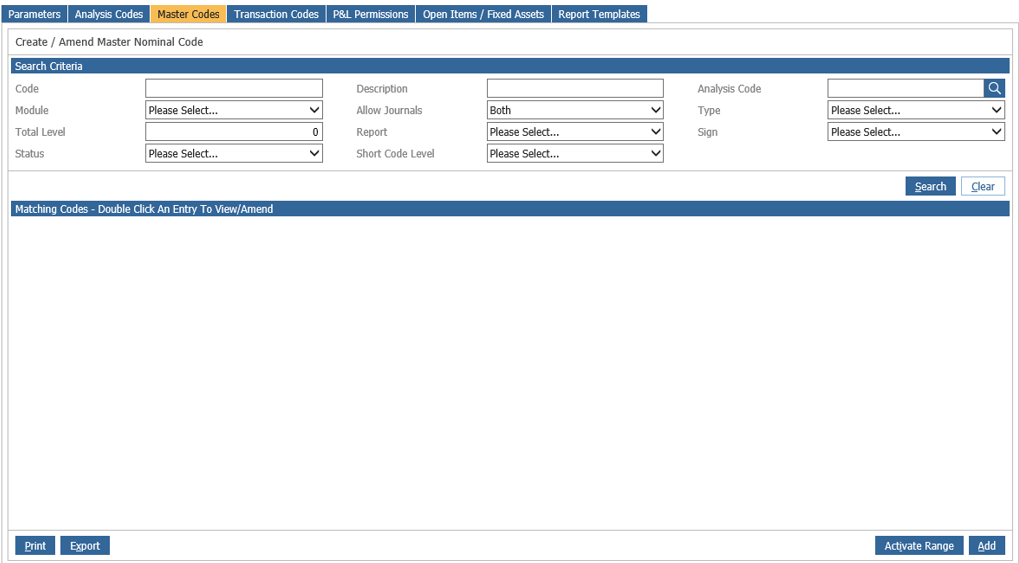
Task: Go to the Transaction Codes tab
Action: [x=276, y=14]
